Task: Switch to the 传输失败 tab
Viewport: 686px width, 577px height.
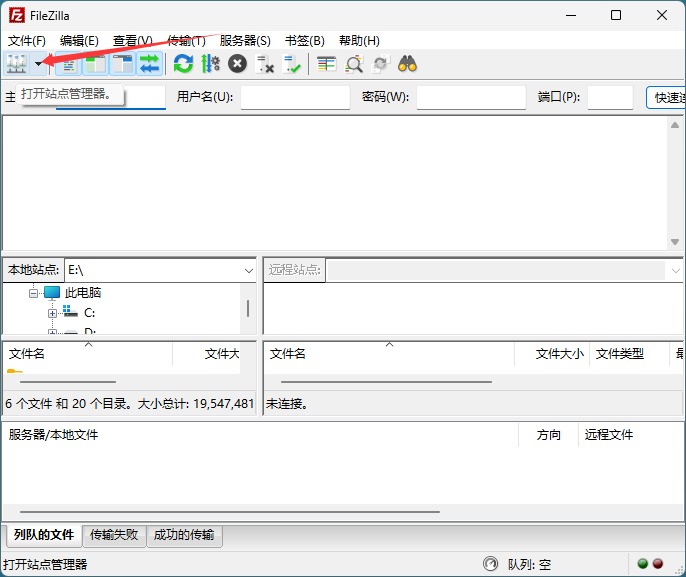Action: point(114,535)
